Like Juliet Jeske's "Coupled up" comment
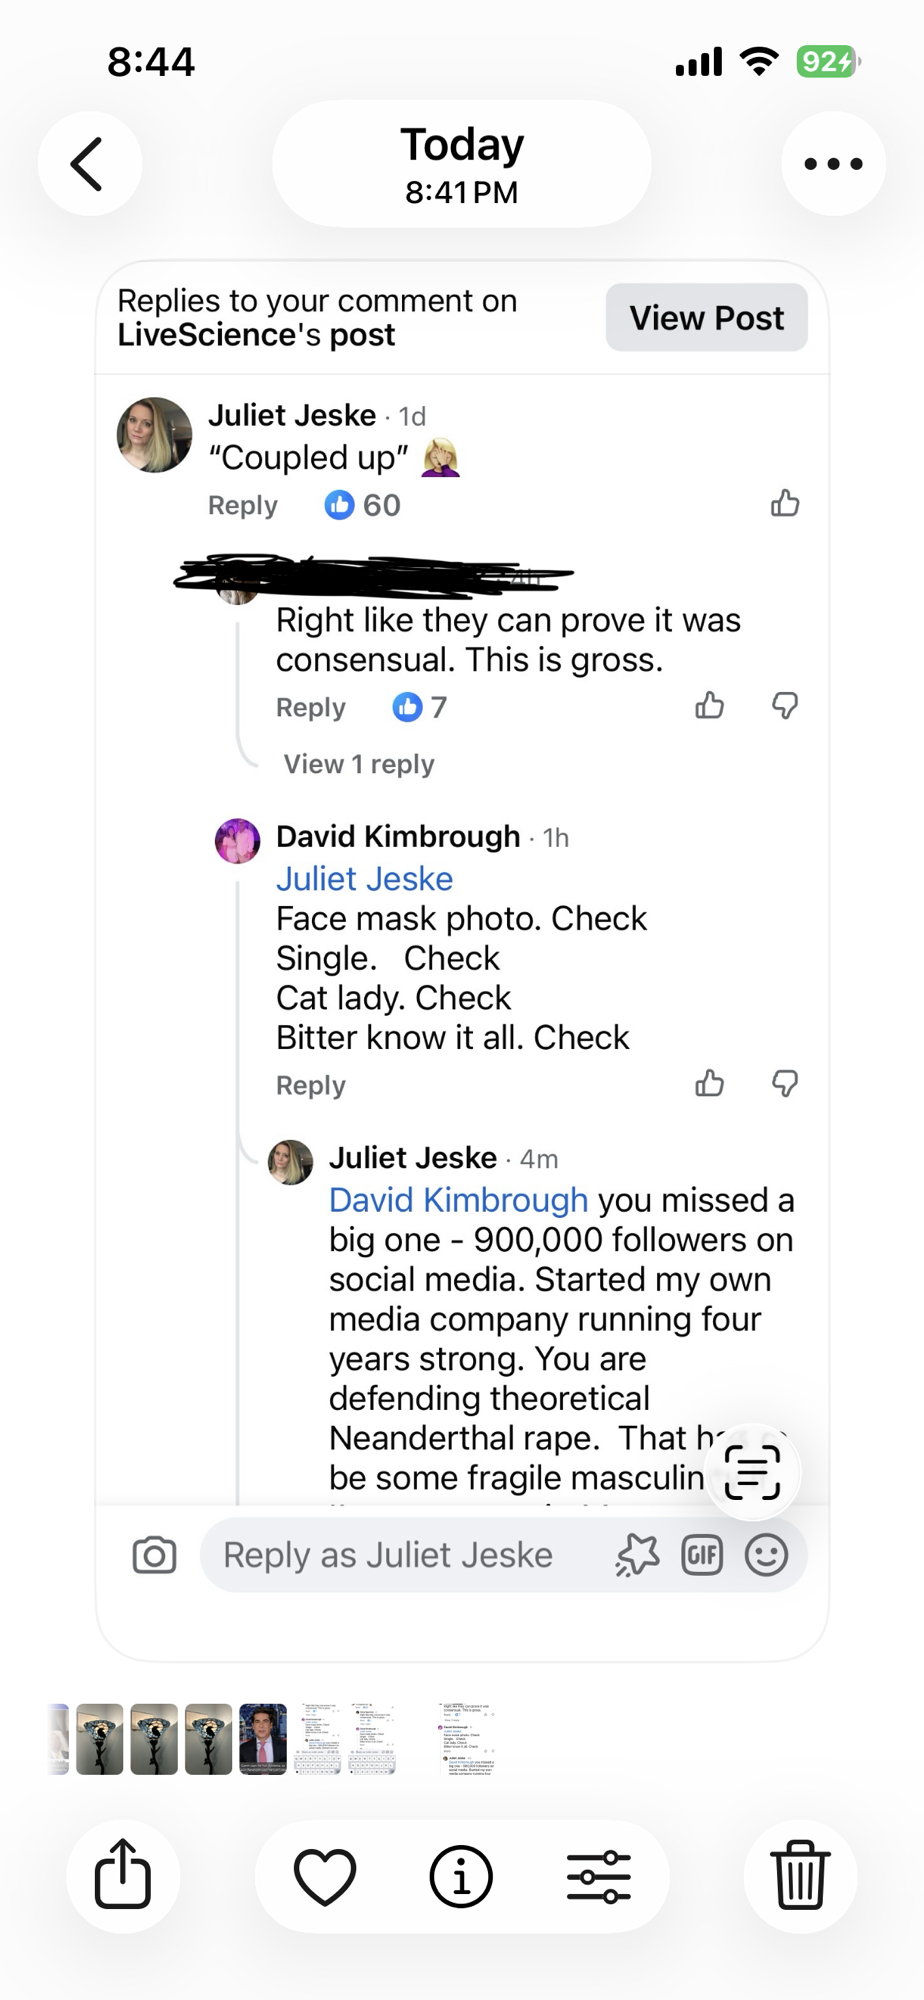 point(785,503)
